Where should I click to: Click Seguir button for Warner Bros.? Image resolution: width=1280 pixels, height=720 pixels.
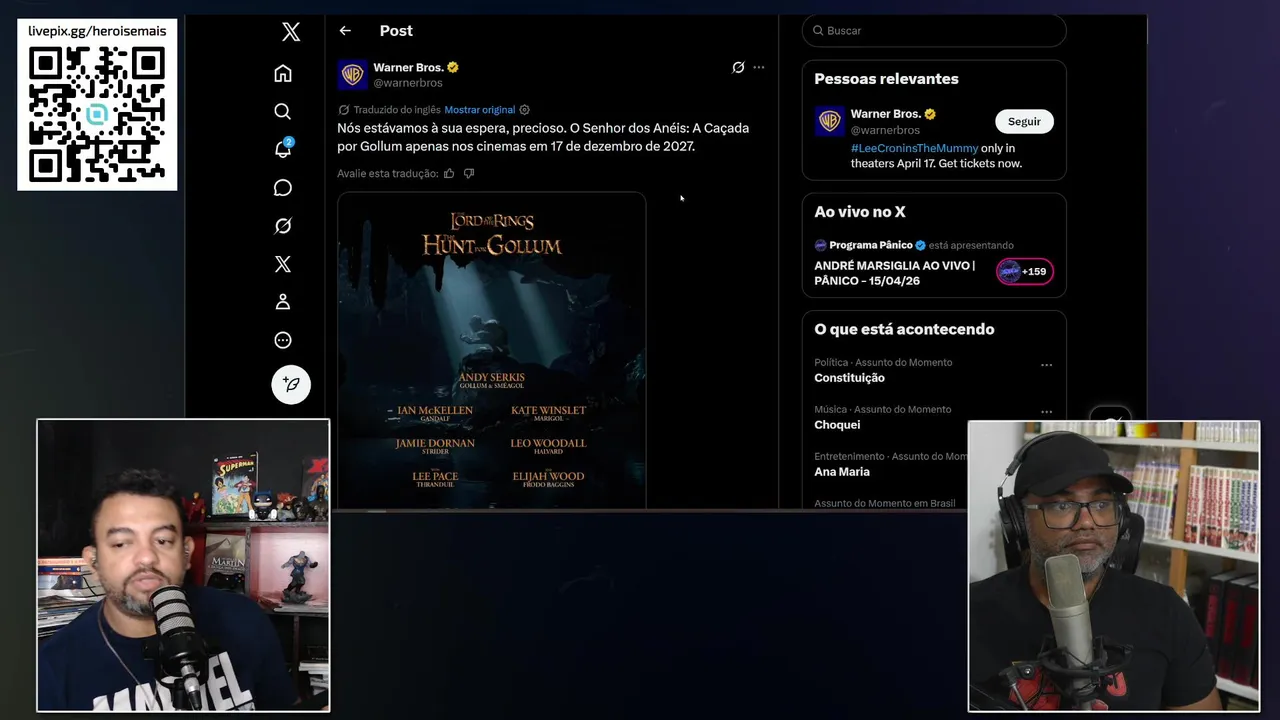(x=1024, y=121)
